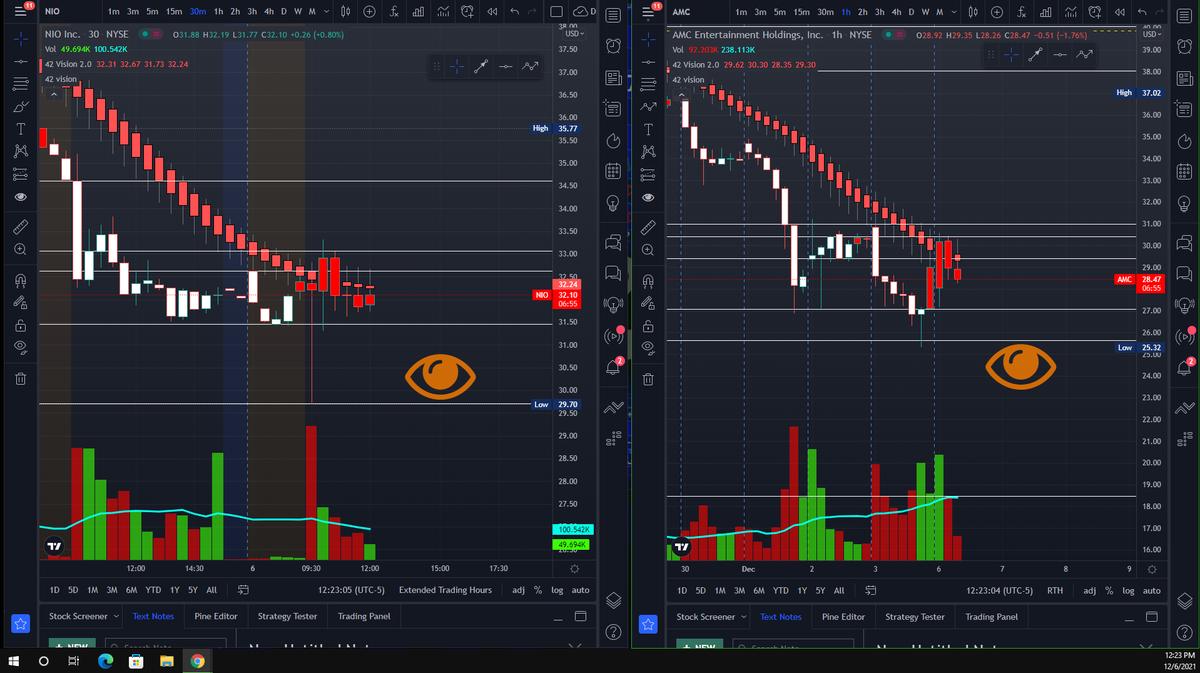
Task: Select zoom in tool in NIO left toolbar
Action: (x=20, y=250)
